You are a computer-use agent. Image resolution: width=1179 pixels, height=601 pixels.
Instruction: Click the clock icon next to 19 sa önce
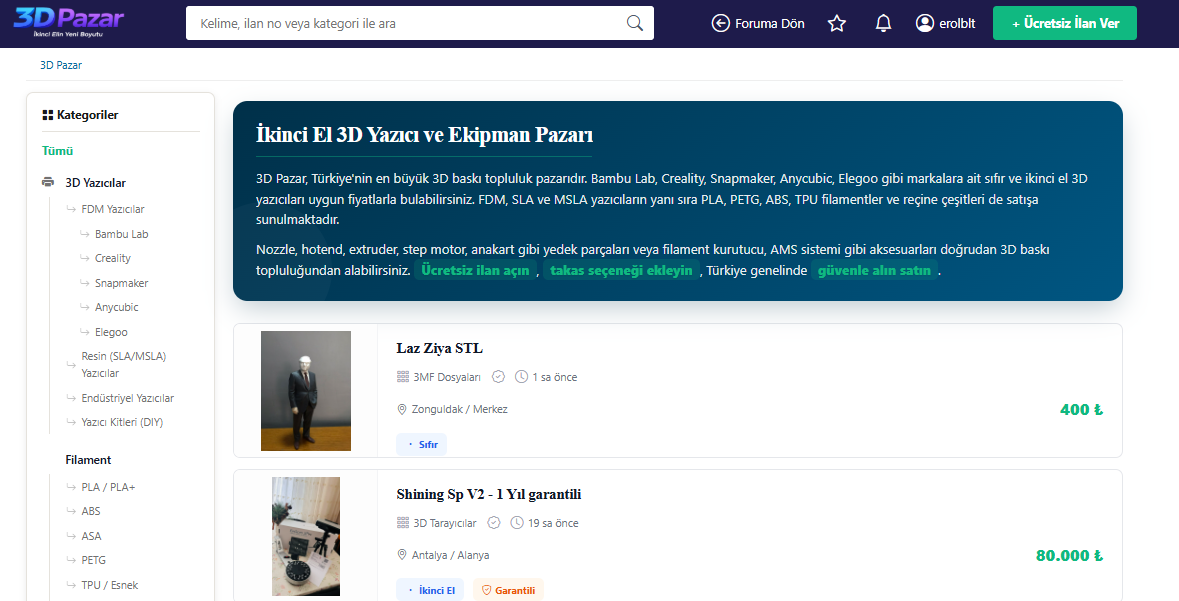click(517, 522)
